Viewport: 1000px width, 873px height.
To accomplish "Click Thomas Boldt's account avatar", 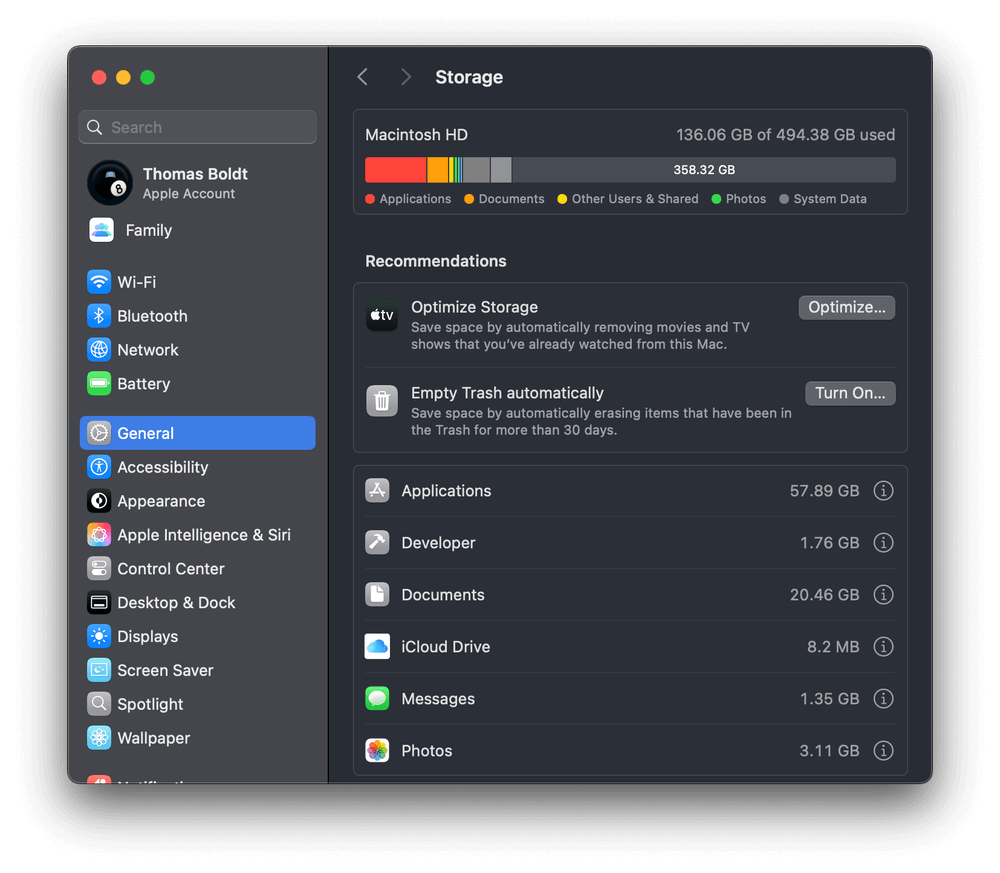I will (x=110, y=183).
